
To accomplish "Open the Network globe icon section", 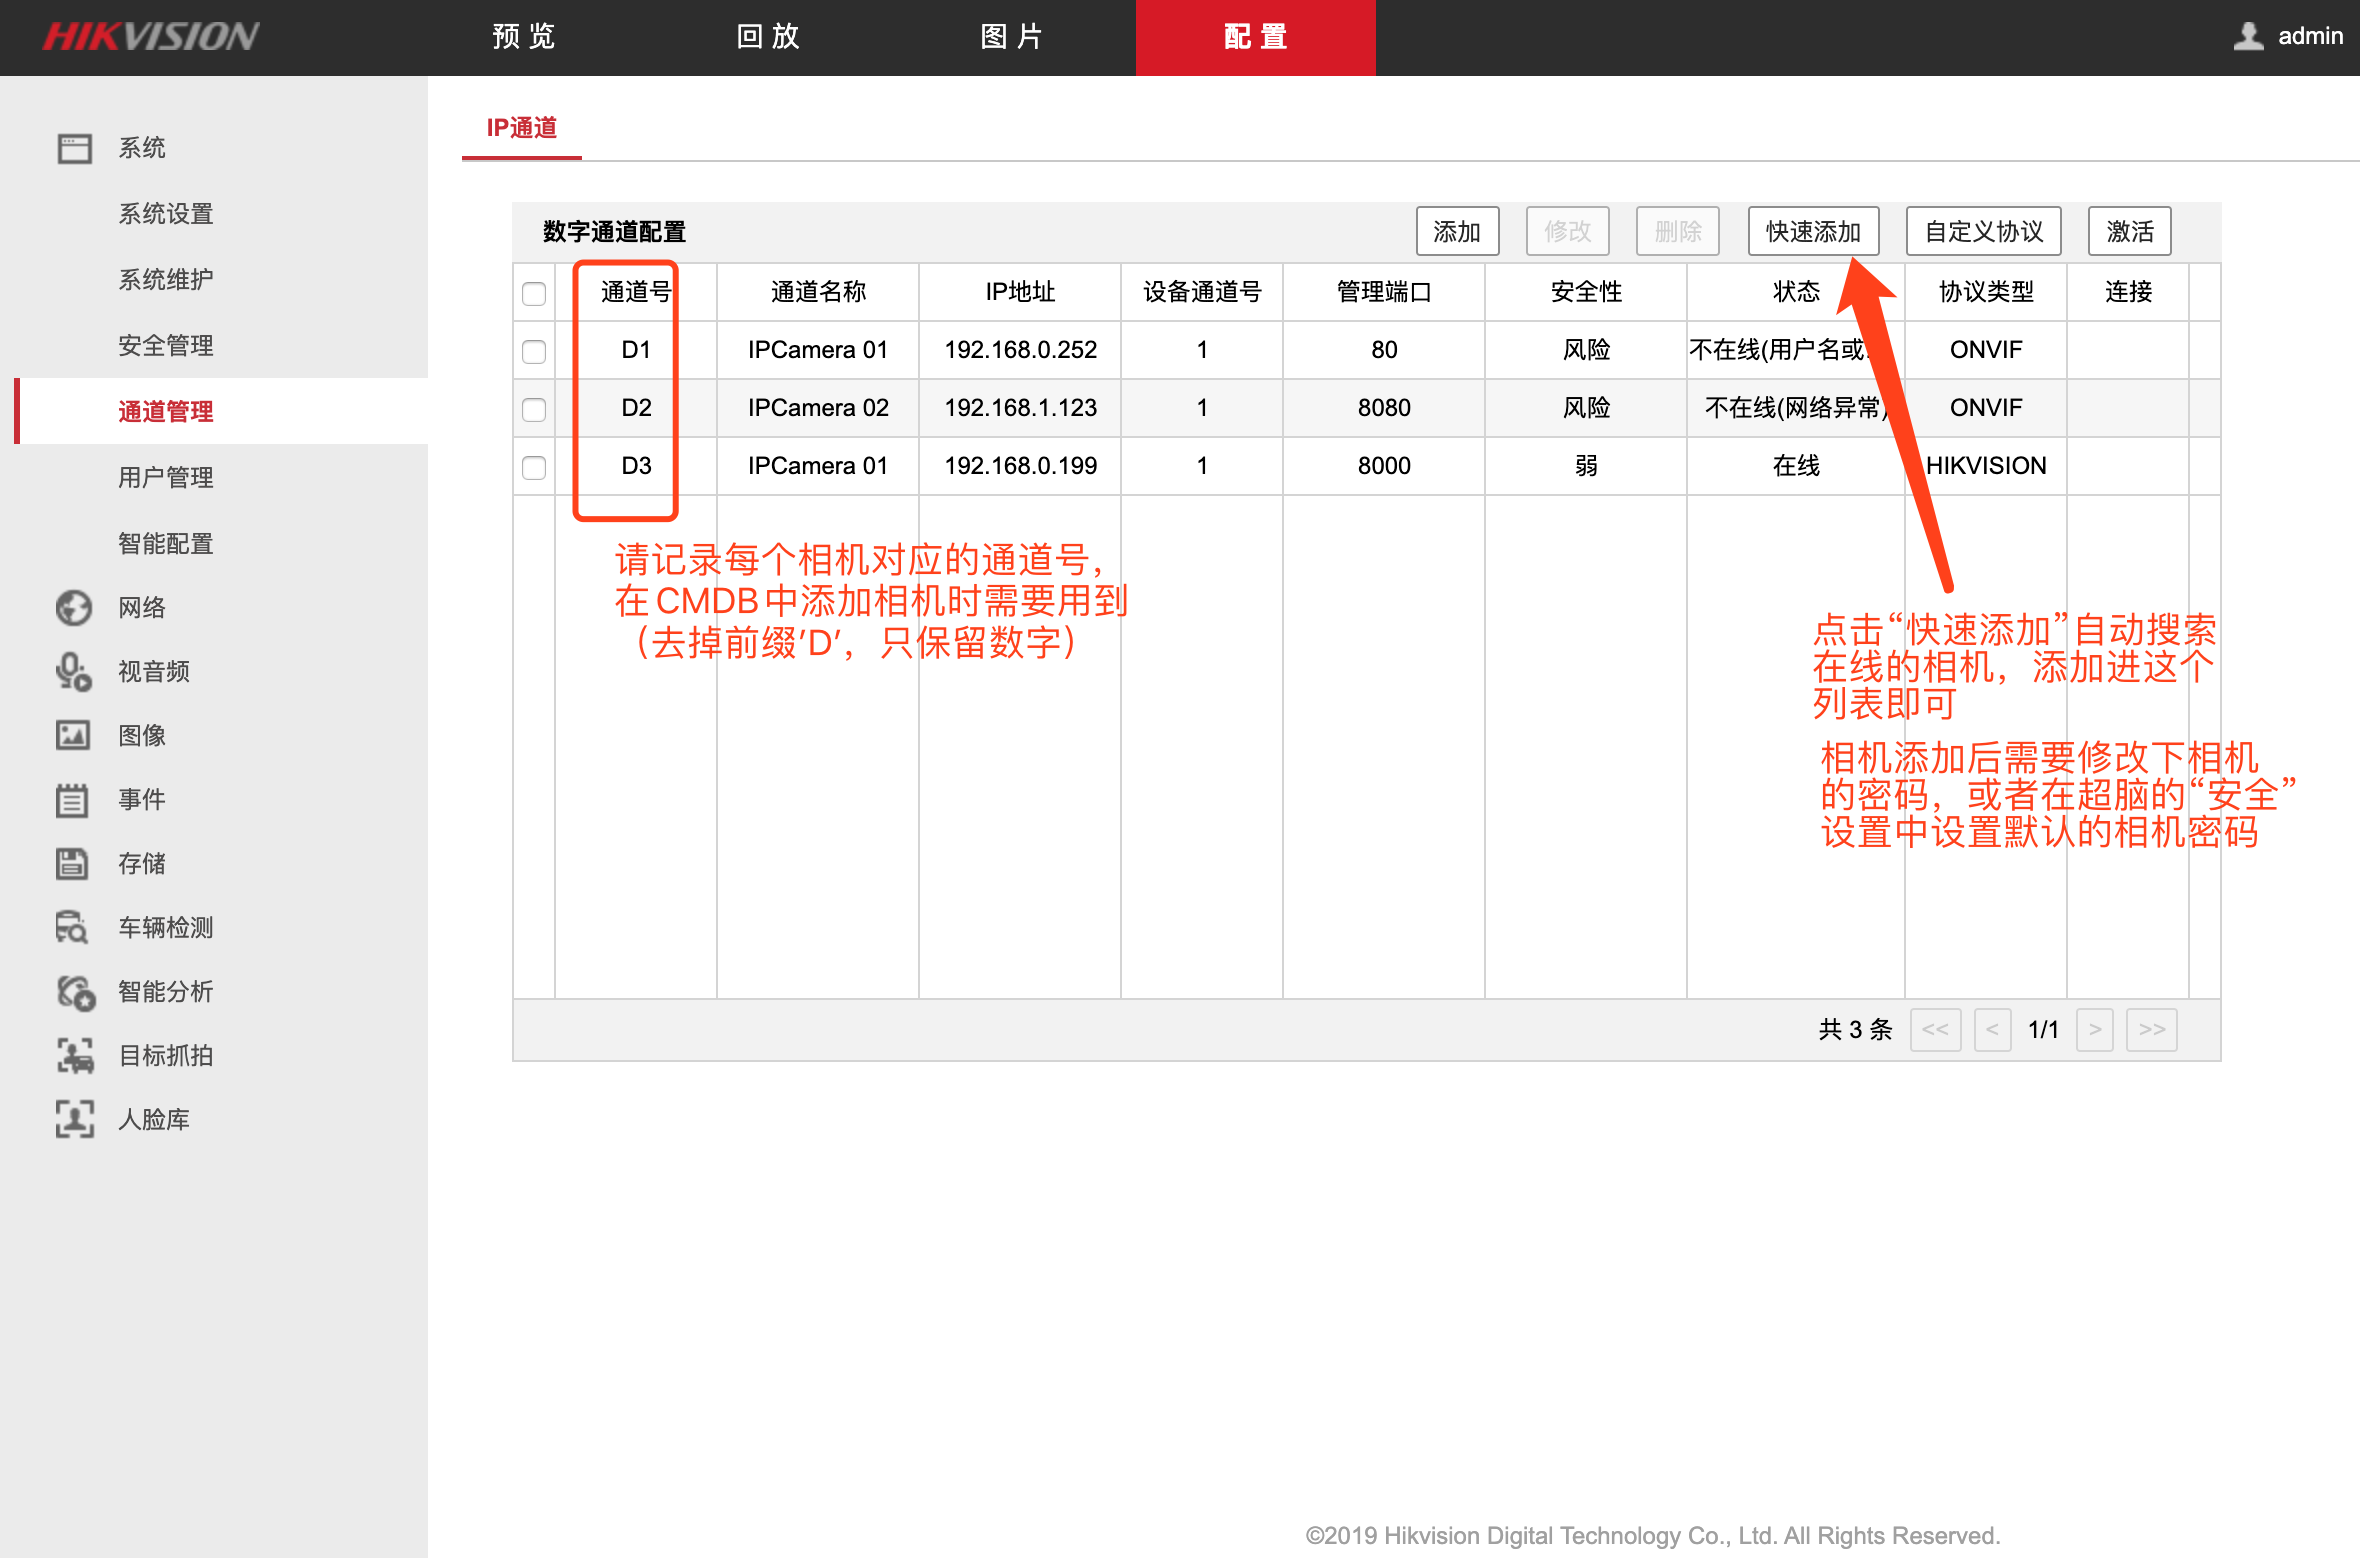I will [74, 608].
